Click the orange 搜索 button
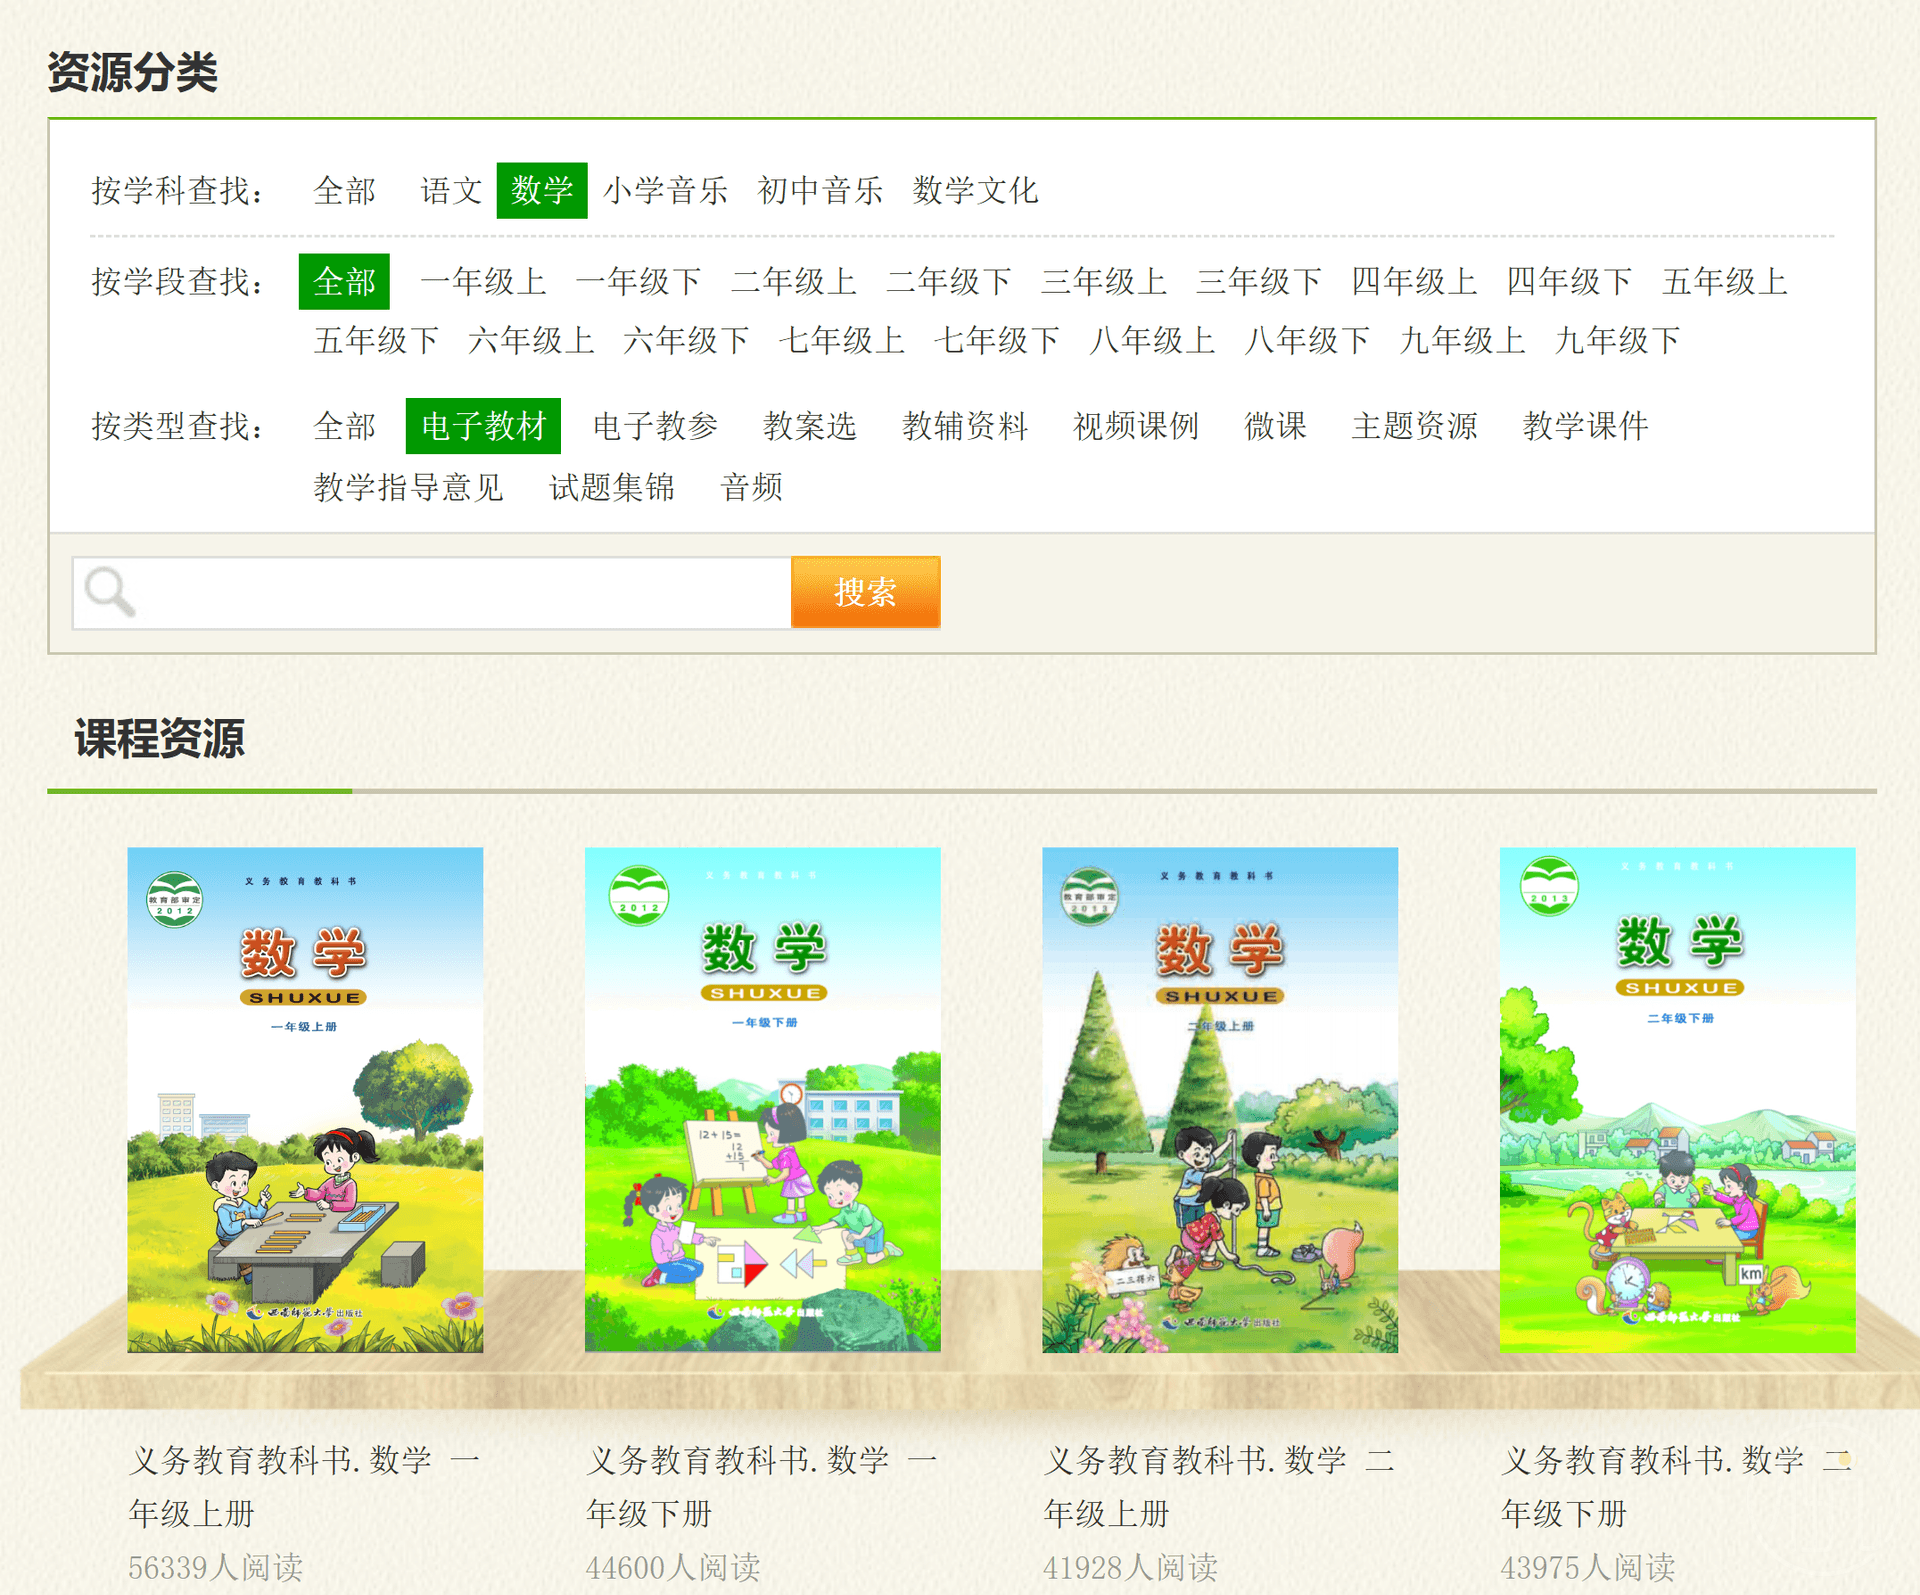The image size is (1920, 1595). 865,592
